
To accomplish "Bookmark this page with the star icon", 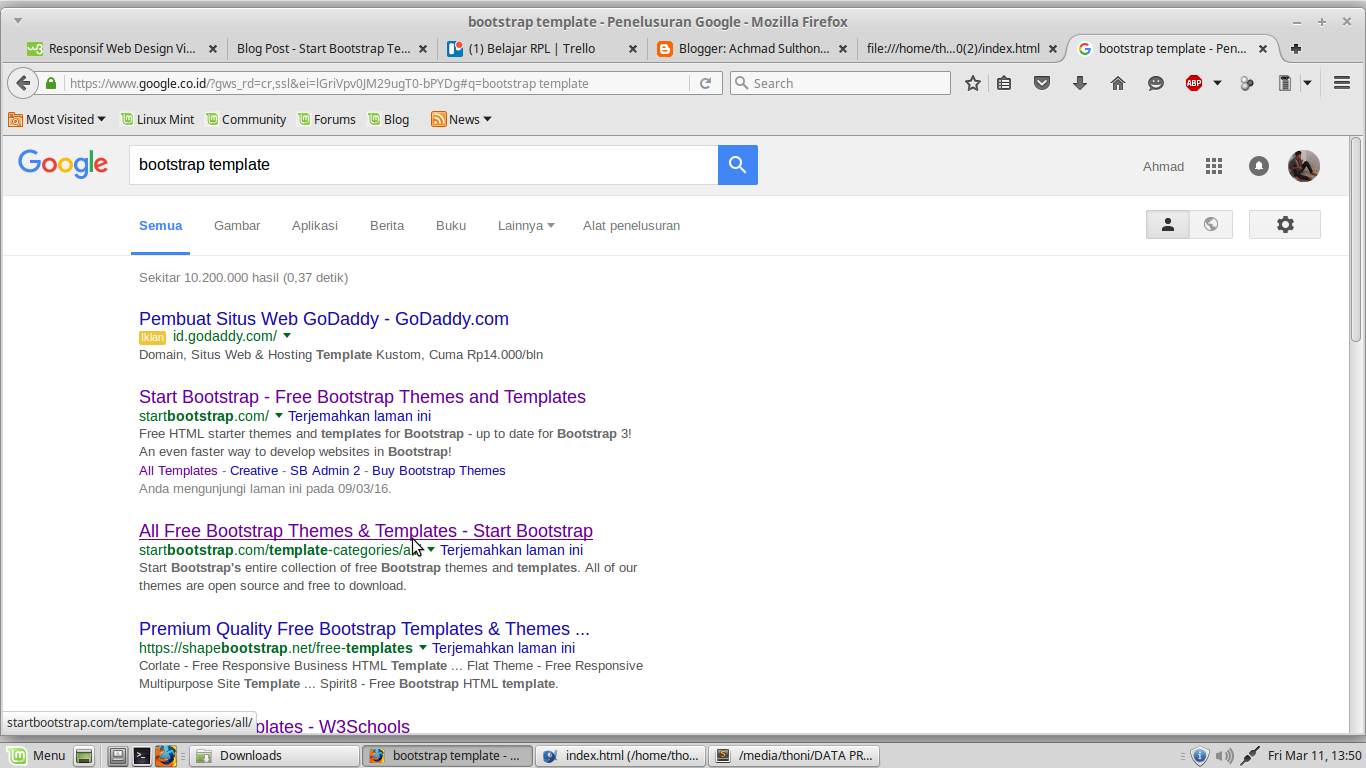I will (972, 84).
